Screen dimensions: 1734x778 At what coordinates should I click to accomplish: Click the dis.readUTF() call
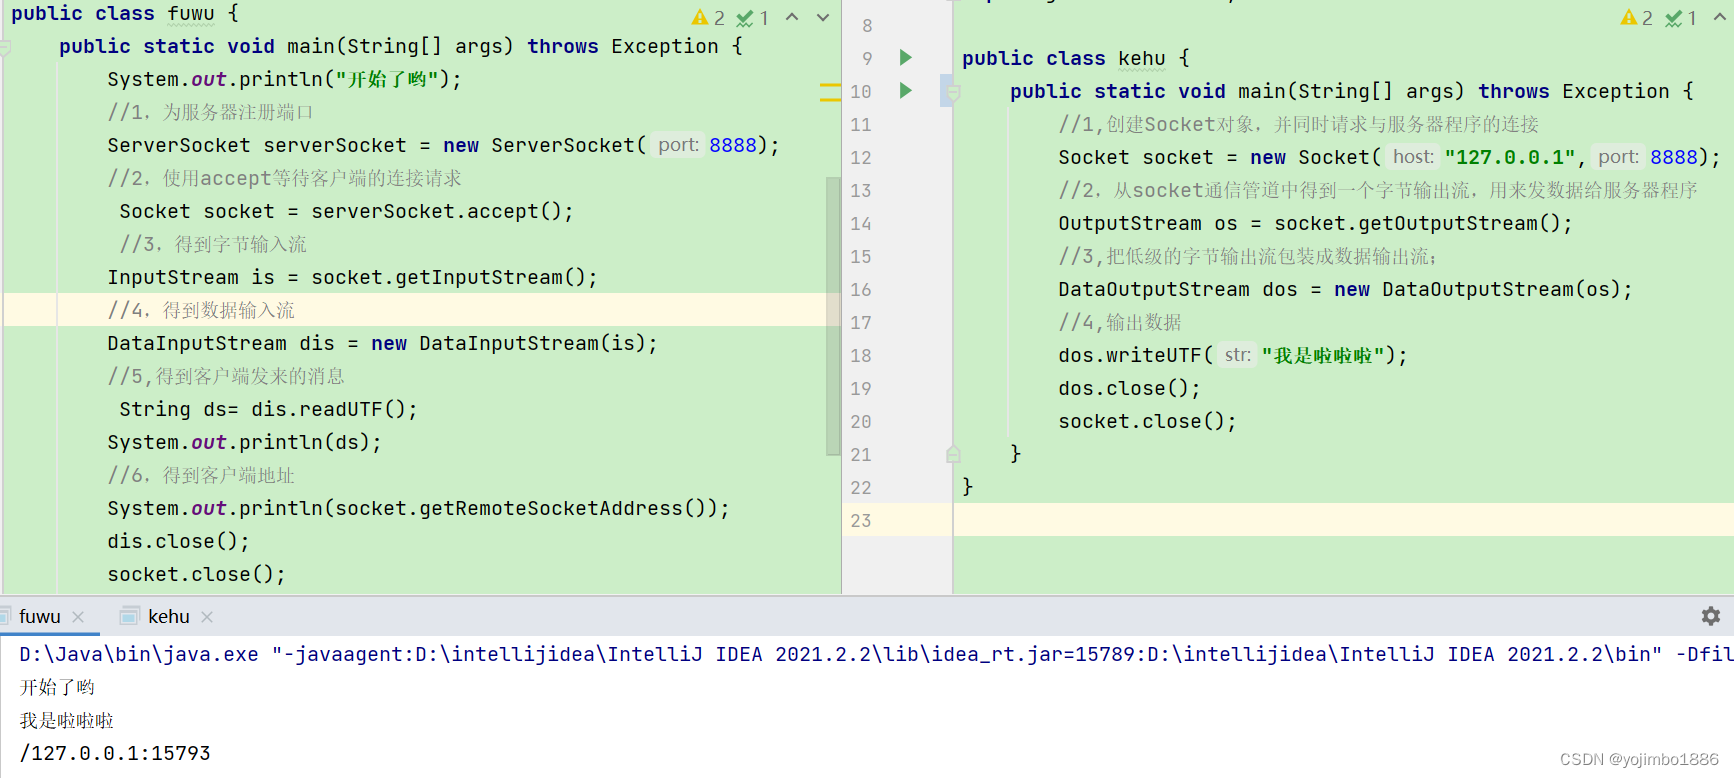[329, 409]
